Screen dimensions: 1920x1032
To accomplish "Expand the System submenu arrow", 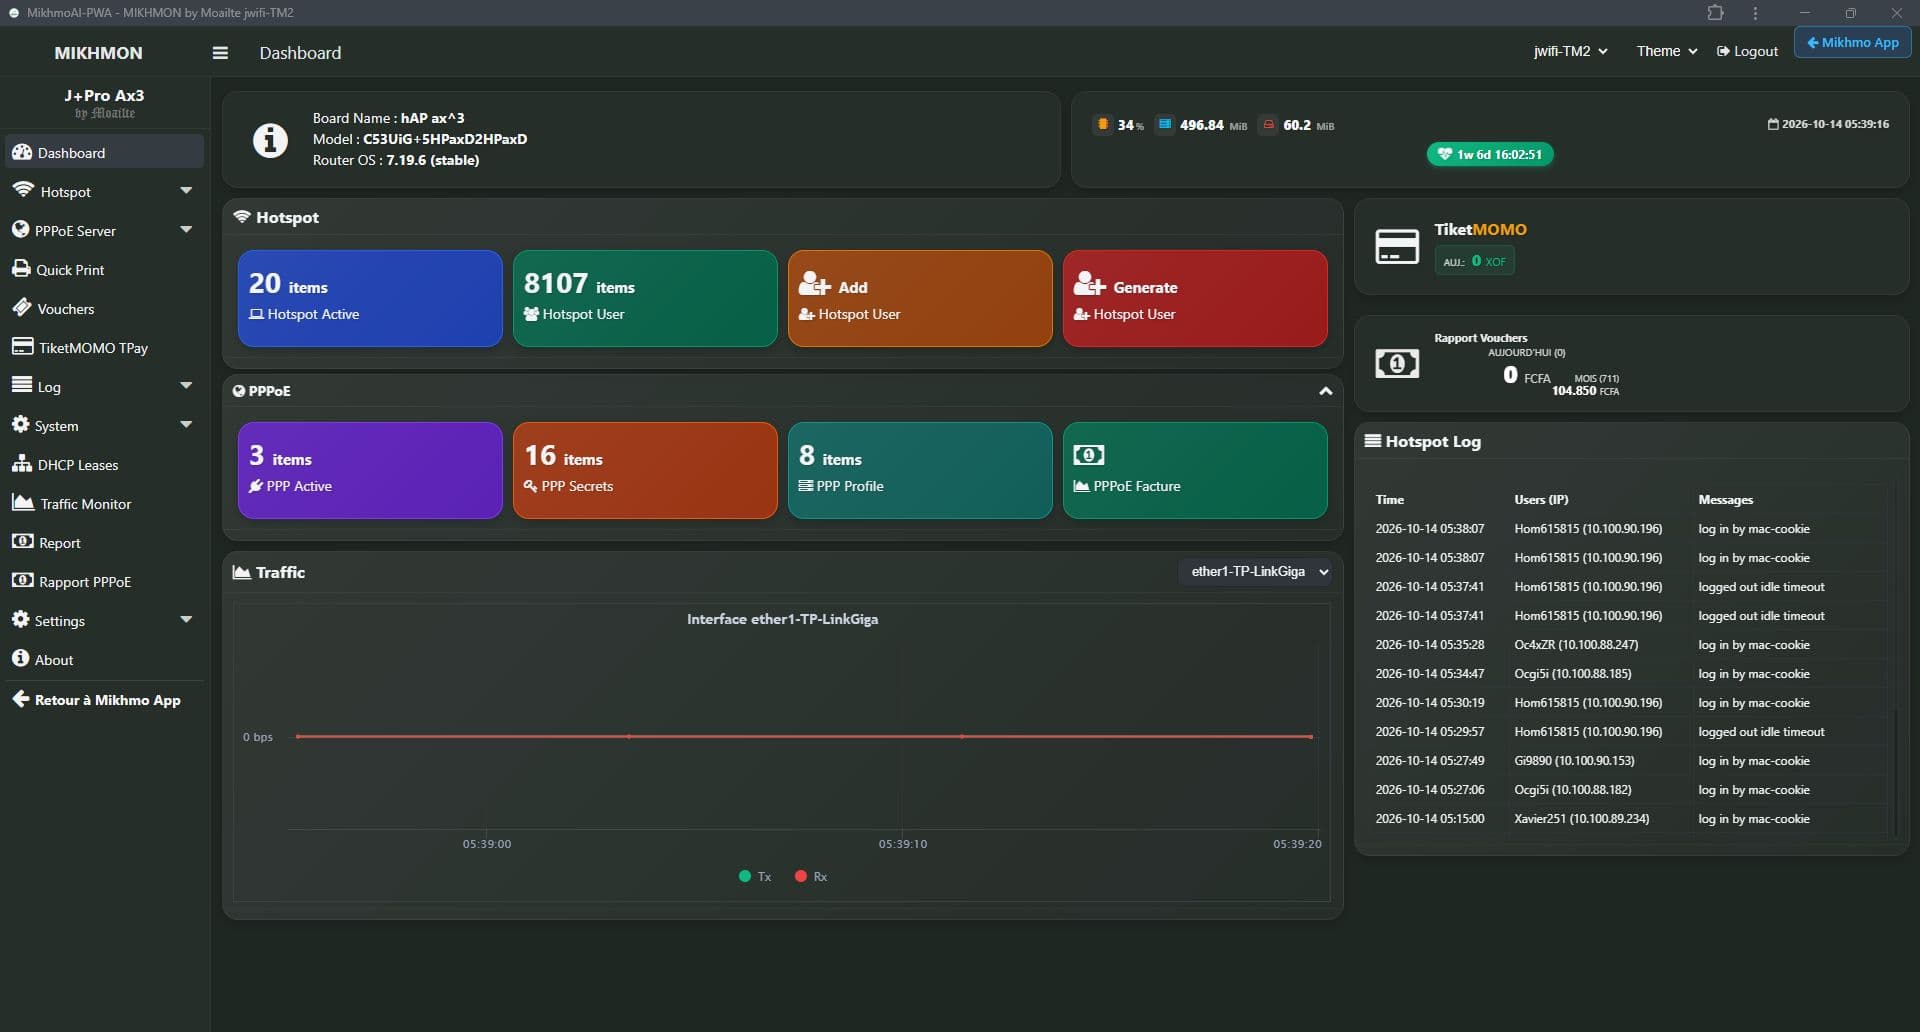I will 186,425.
